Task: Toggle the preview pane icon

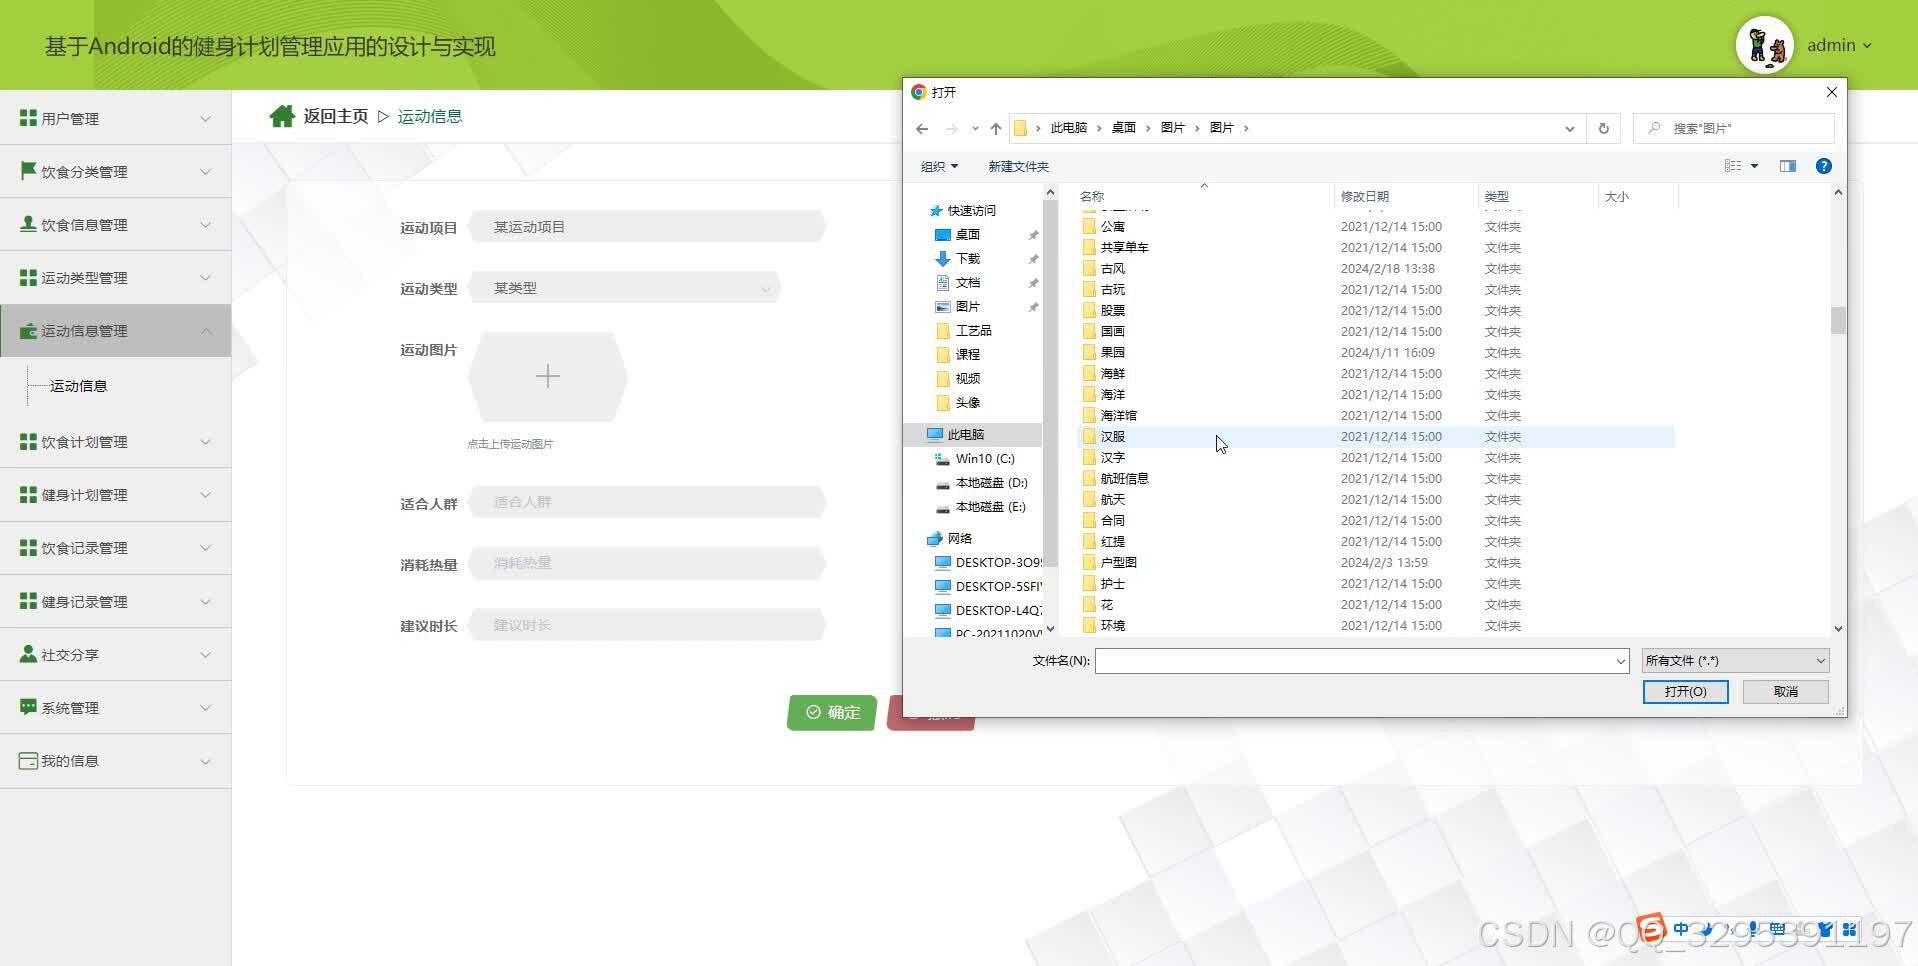Action: tap(1788, 166)
